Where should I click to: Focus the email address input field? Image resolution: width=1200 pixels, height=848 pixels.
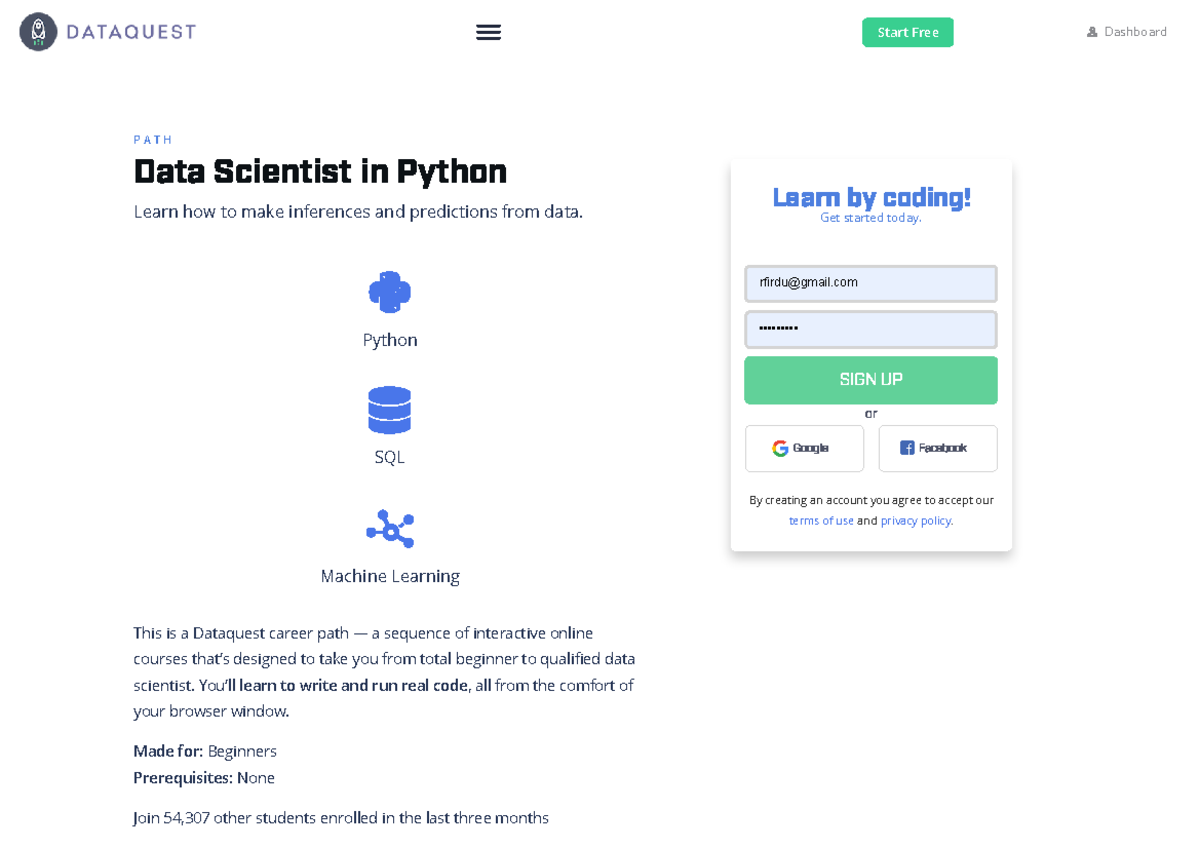870,283
